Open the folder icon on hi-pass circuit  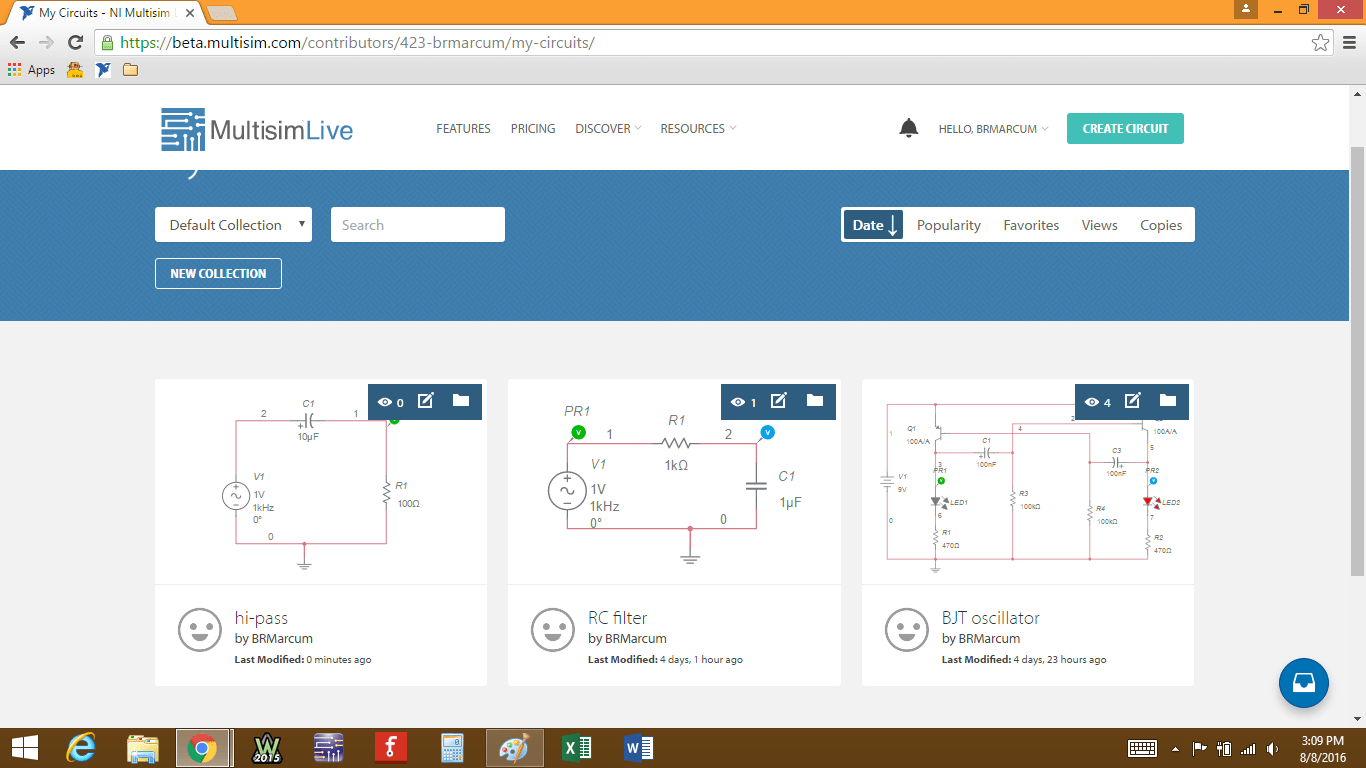coord(460,401)
